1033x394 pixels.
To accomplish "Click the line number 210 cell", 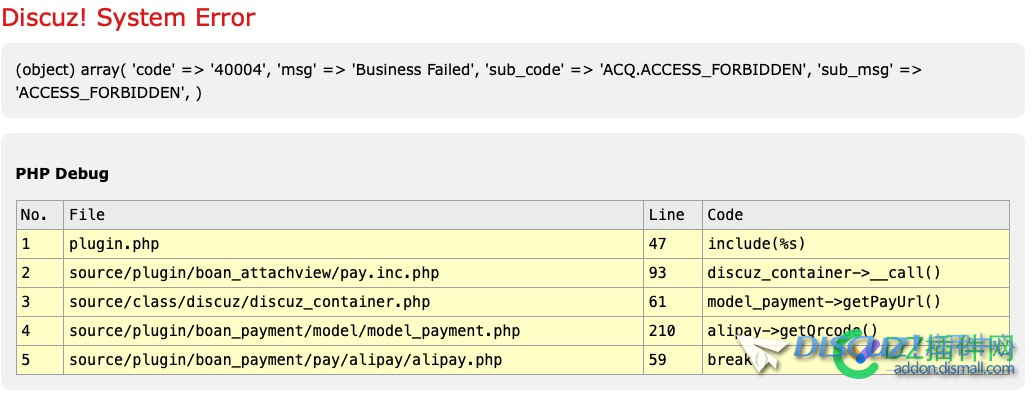I will tap(673, 331).
